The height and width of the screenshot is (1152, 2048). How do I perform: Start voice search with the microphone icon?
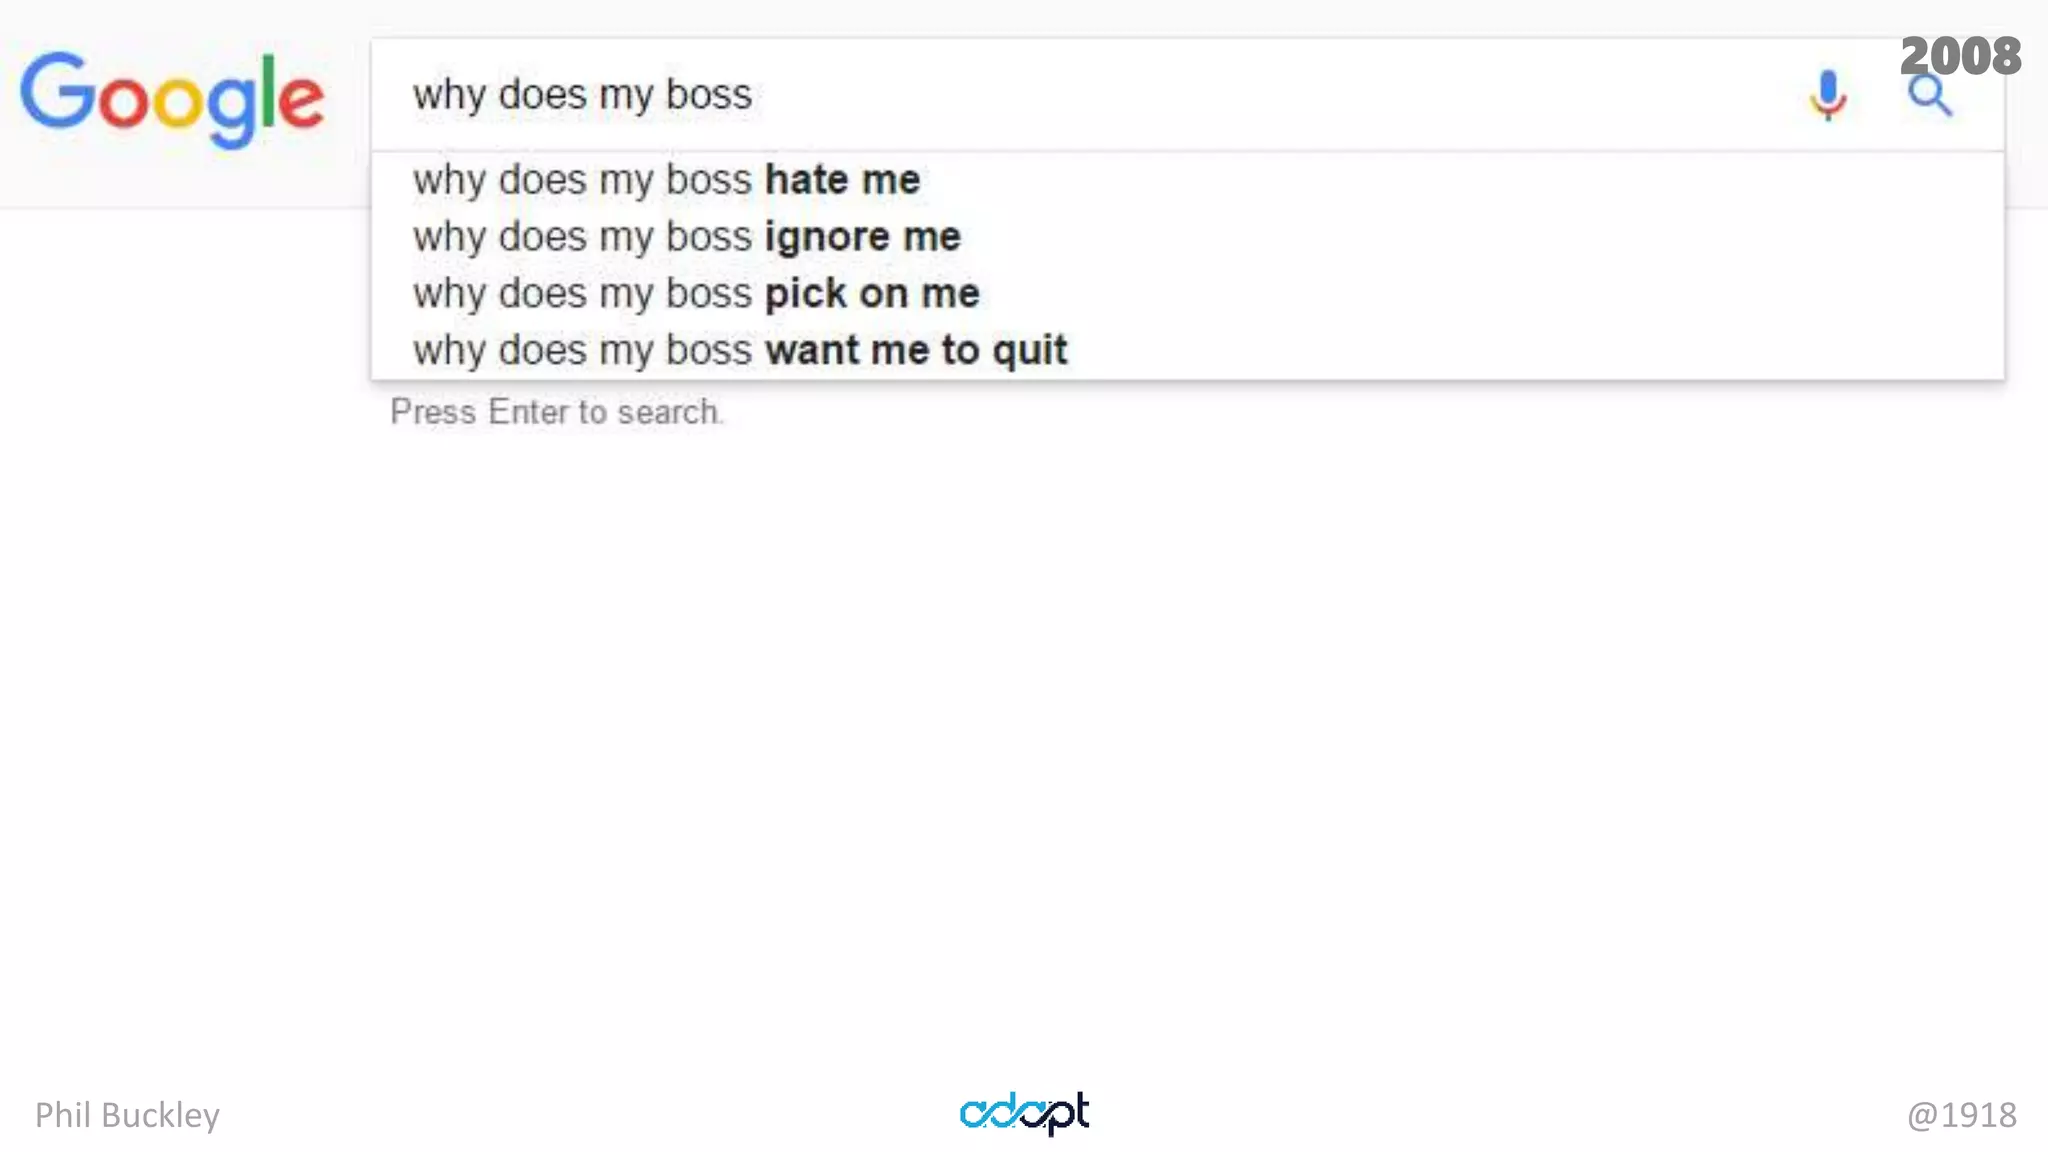(x=1828, y=95)
